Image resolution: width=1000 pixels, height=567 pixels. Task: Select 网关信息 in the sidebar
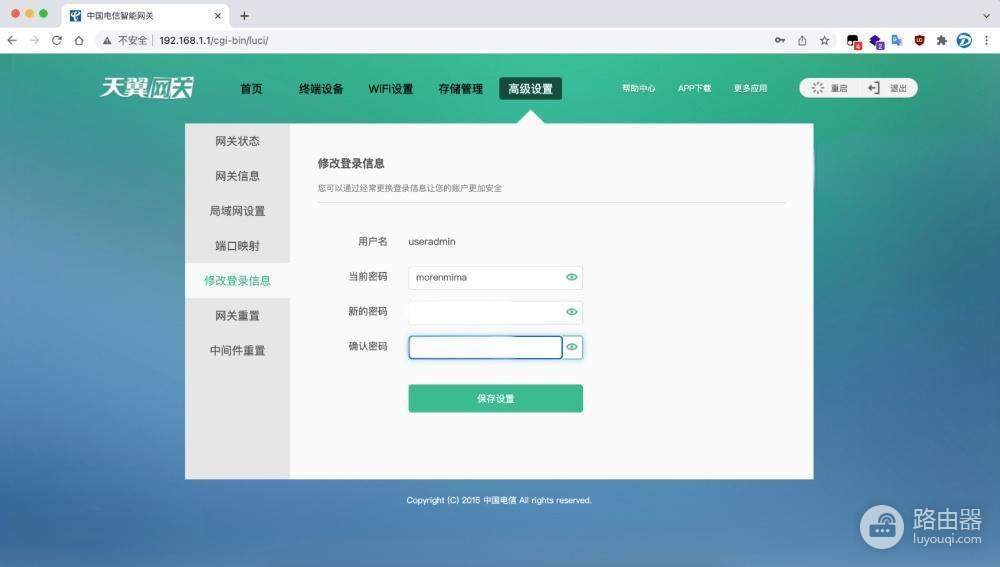(x=237, y=176)
